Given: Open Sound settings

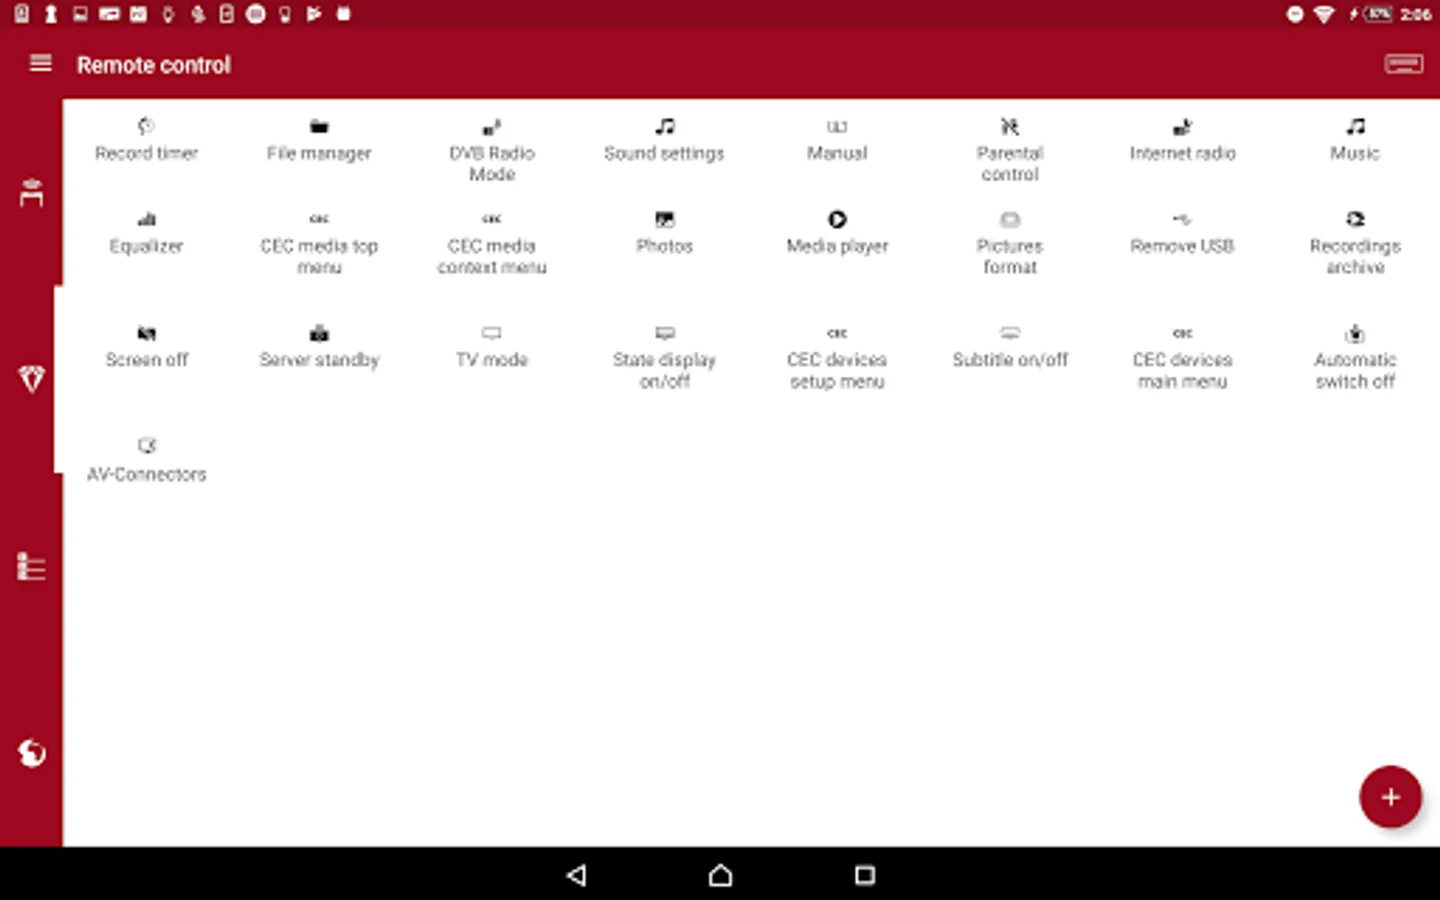Looking at the screenshot, I should 664,140.
